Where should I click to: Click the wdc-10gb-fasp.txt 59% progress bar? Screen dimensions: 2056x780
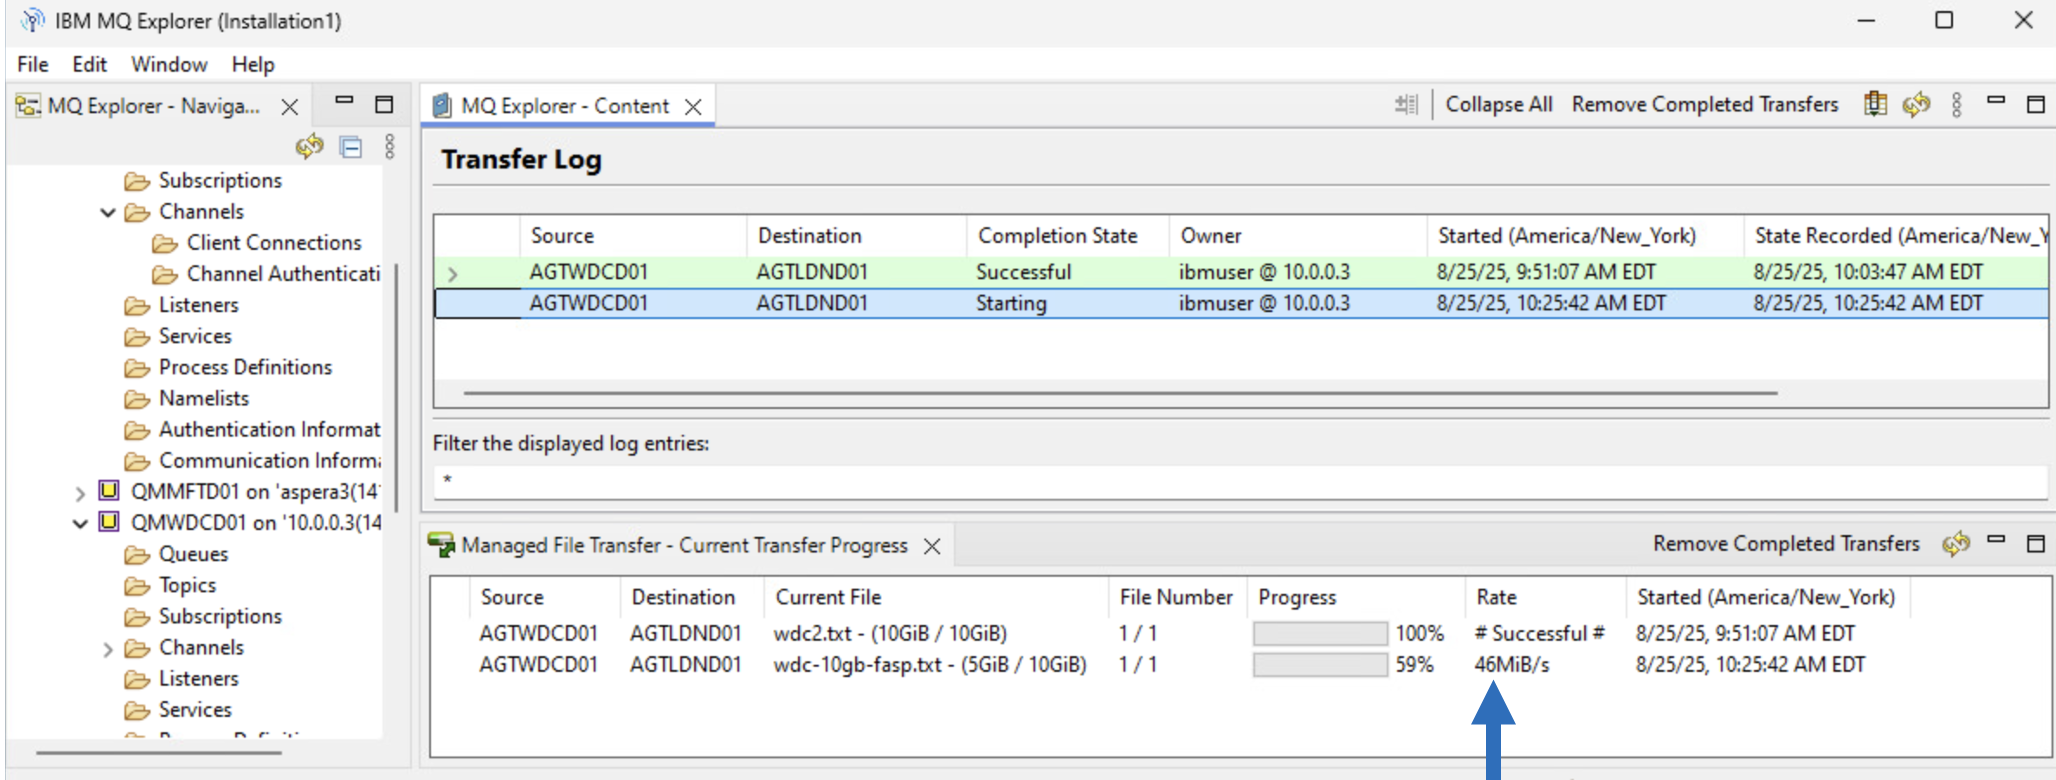click(1320, 664)
